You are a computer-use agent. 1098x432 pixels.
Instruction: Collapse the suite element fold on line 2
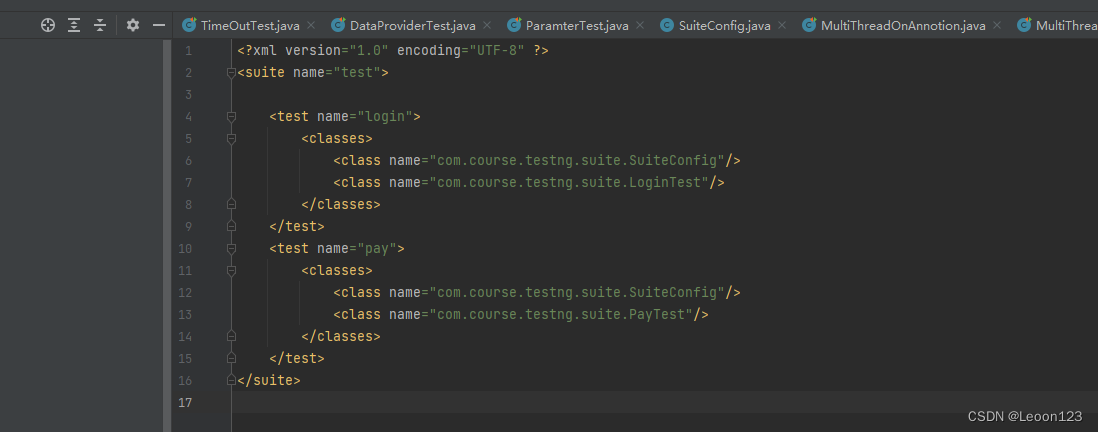coord(232,73)
